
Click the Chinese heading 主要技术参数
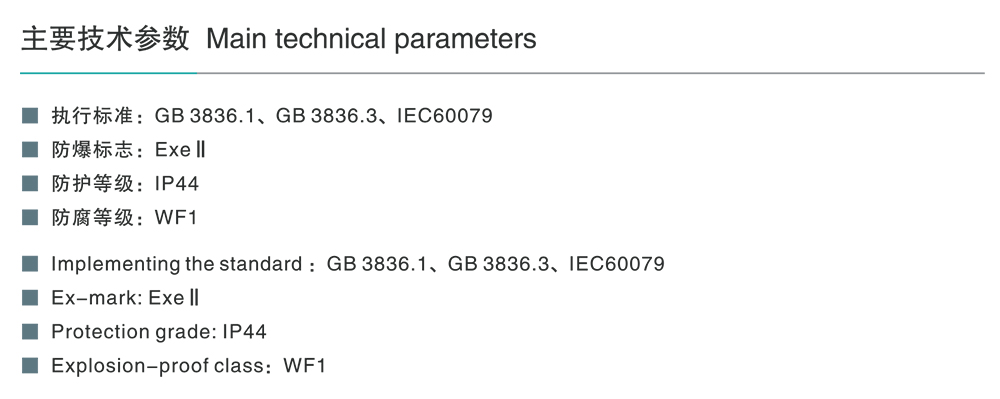click(105, 39)
